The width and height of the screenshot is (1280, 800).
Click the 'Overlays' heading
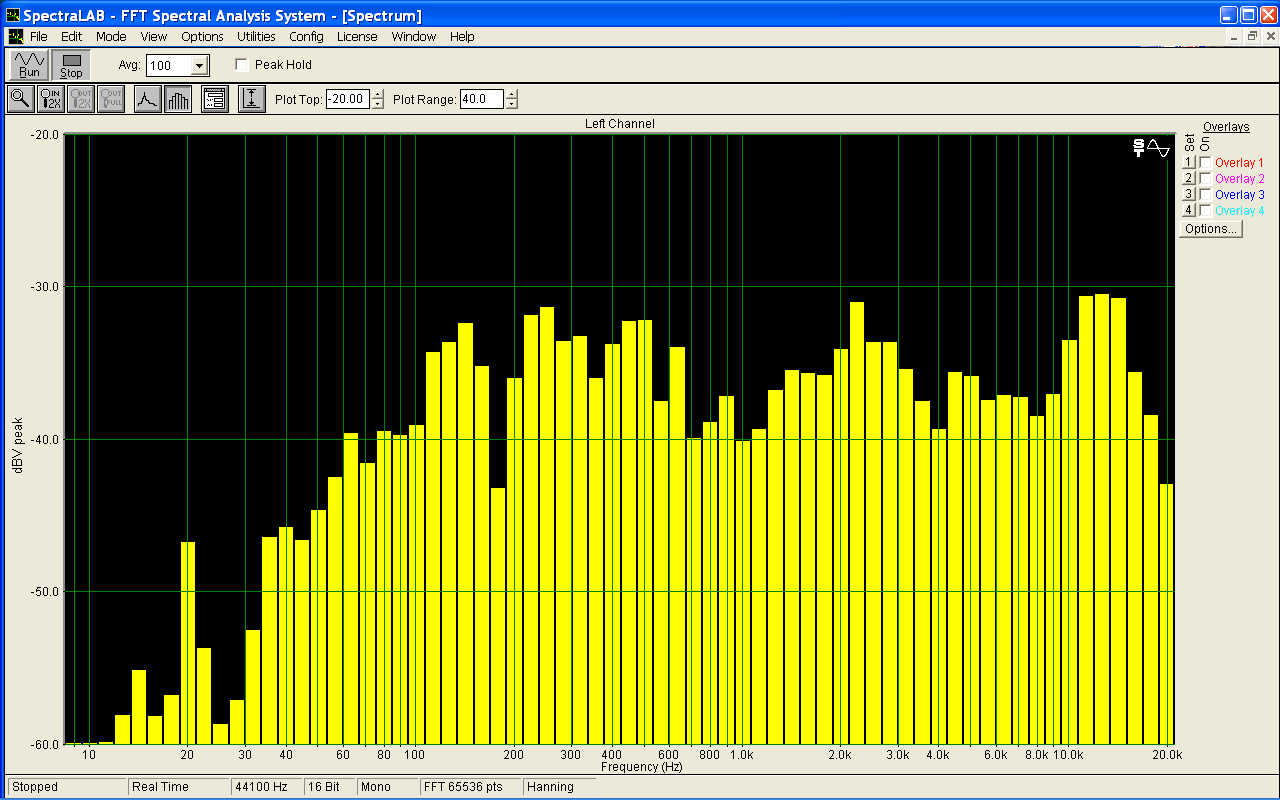click(1226, 127)
